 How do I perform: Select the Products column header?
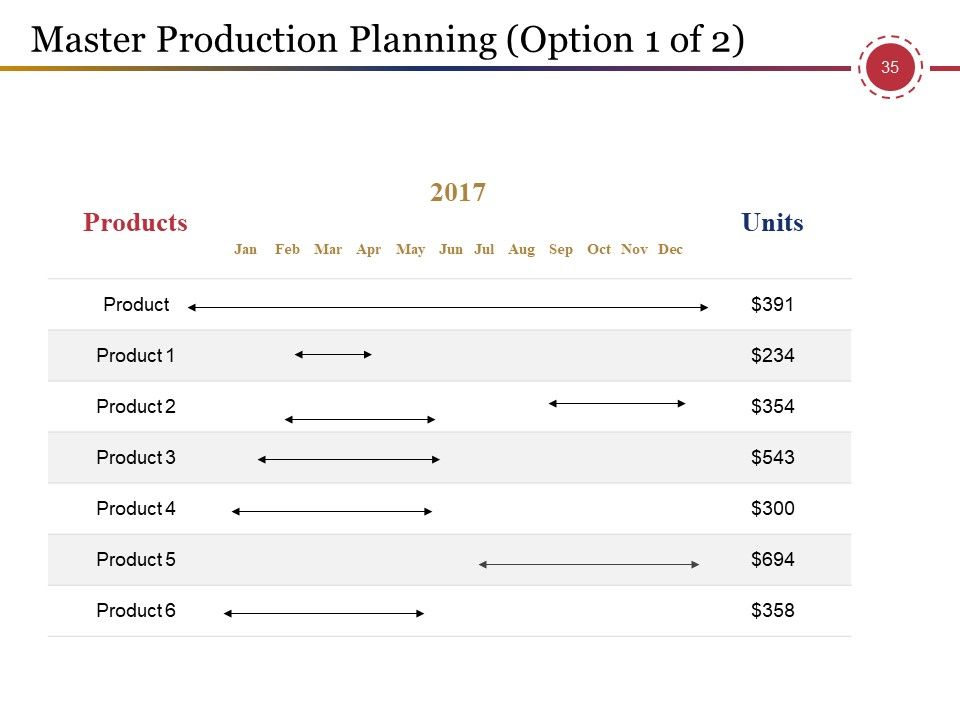pyautogui.click(x=135, y=222)
